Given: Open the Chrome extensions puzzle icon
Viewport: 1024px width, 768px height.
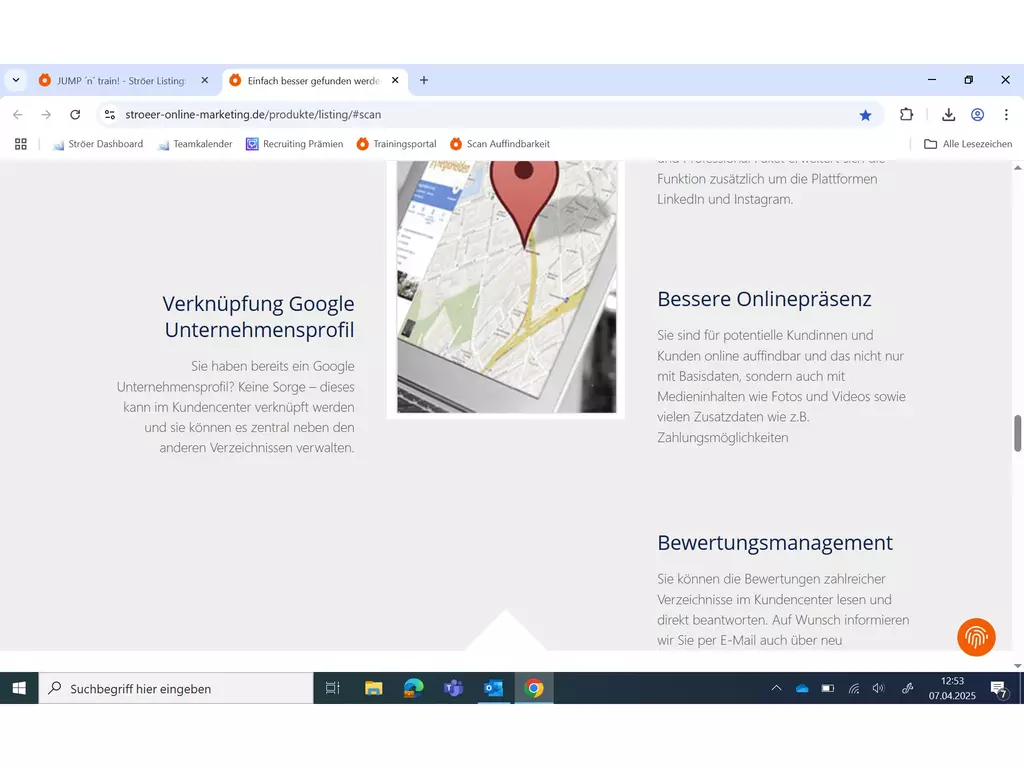Looking at the screenshot, I should pyautogui.click(x=907, y=115).
